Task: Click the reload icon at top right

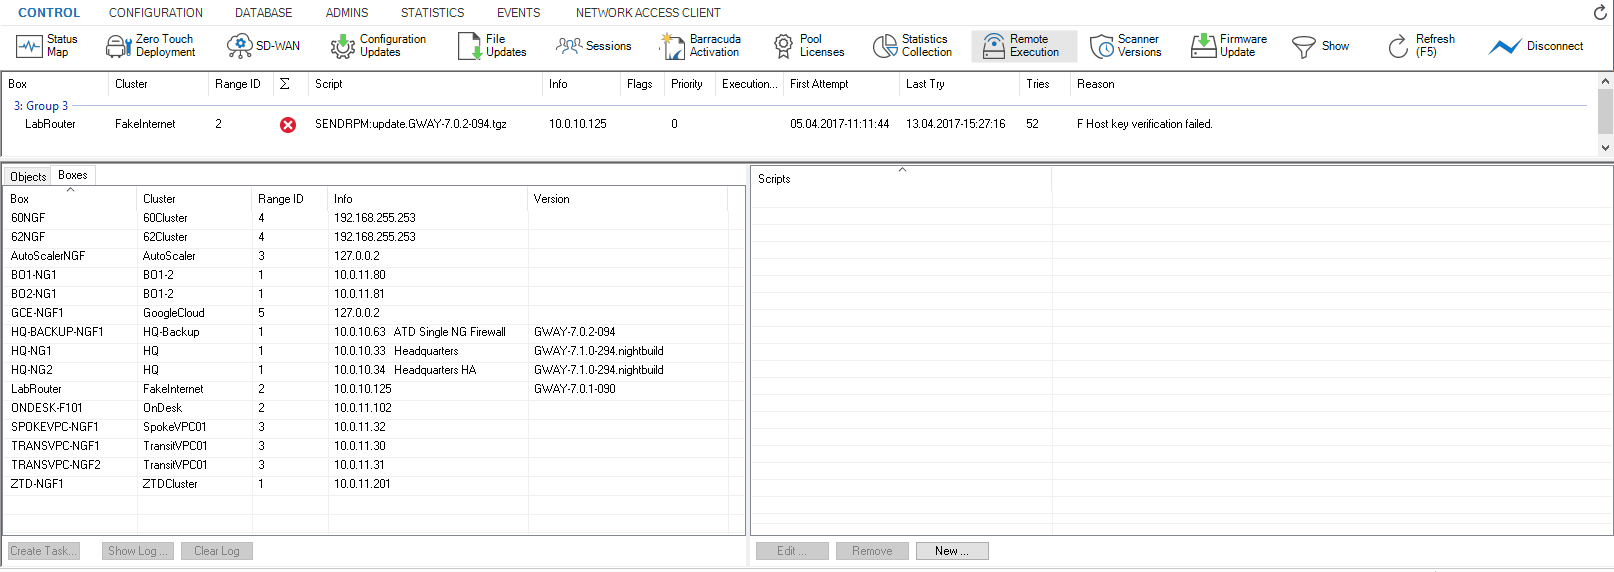Action: point(1600,13)
